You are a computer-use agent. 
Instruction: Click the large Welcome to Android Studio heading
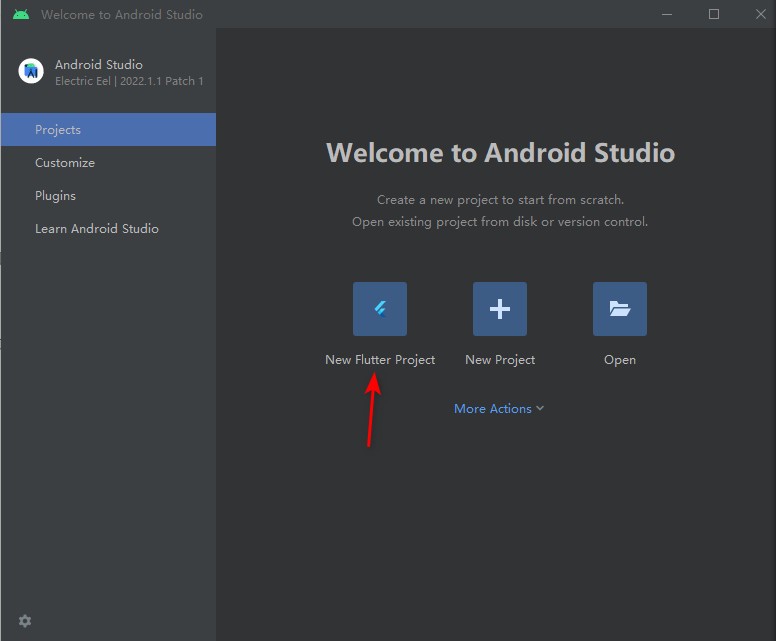(500, 153)
